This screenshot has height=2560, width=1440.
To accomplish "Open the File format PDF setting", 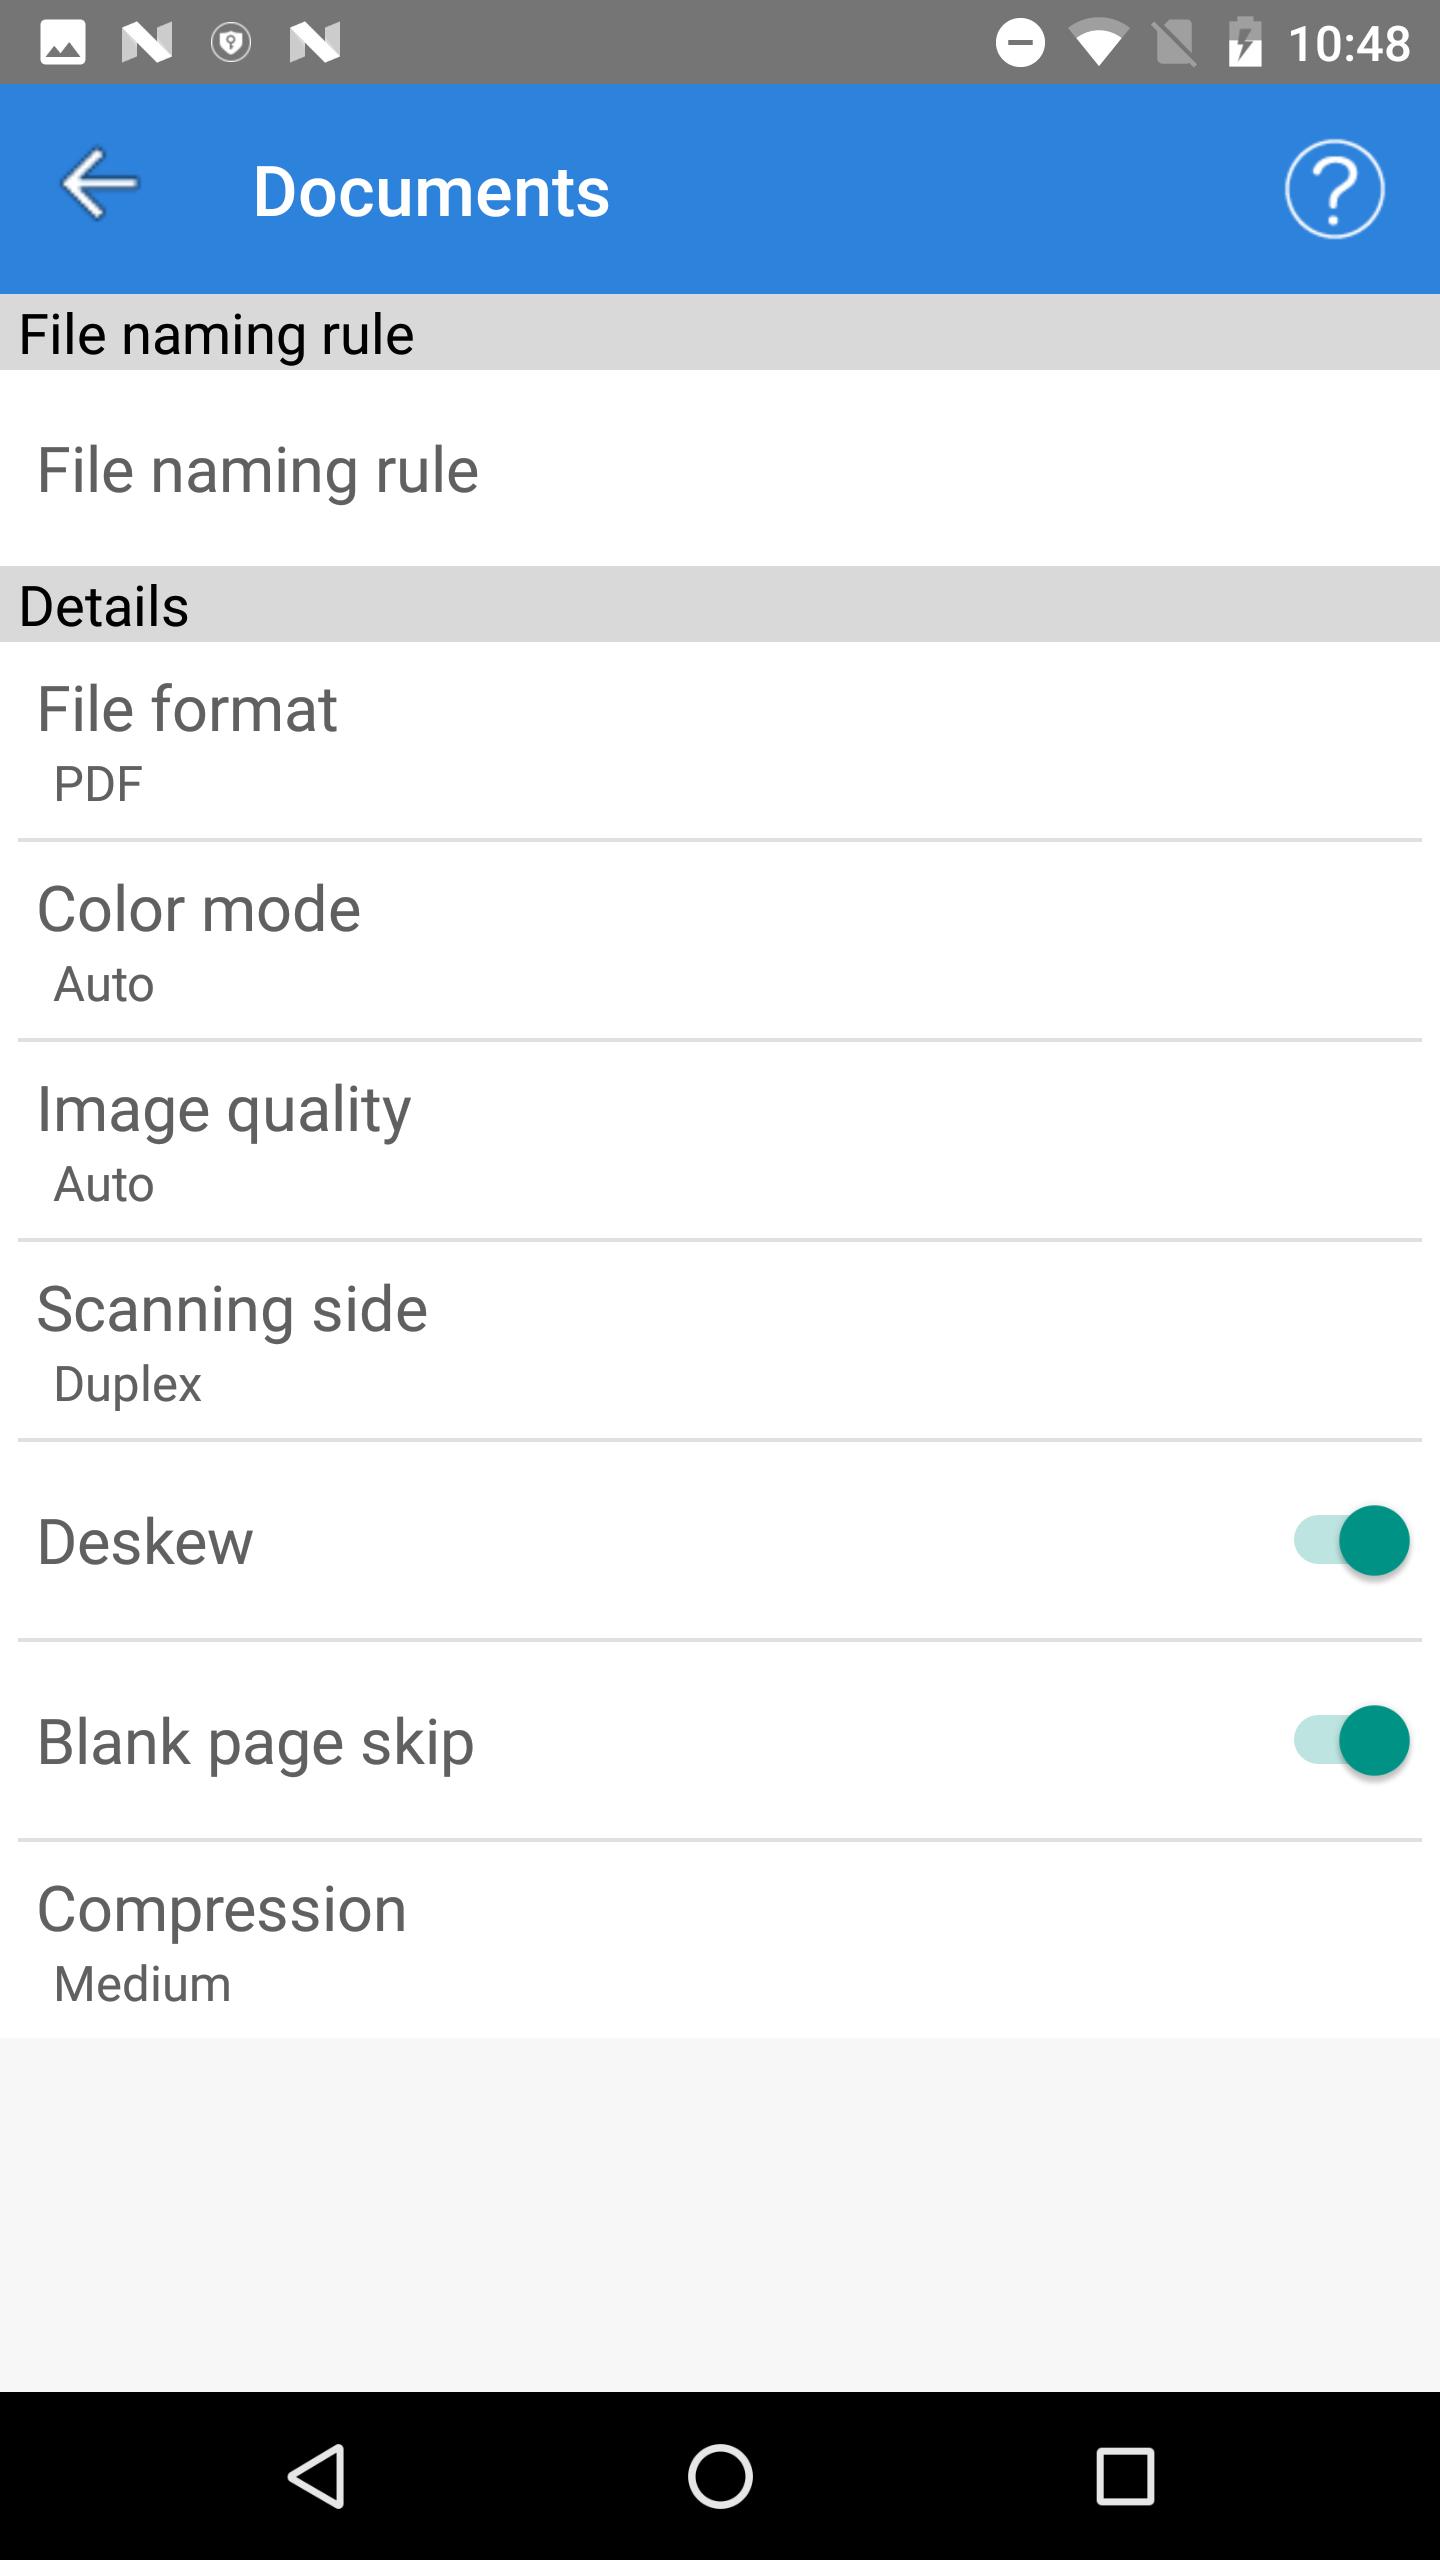I will [x=720, y=740].
